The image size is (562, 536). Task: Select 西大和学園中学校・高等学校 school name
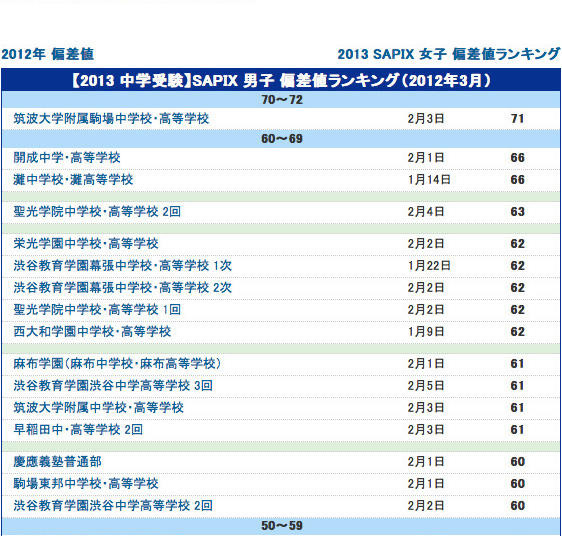[92, 332]
